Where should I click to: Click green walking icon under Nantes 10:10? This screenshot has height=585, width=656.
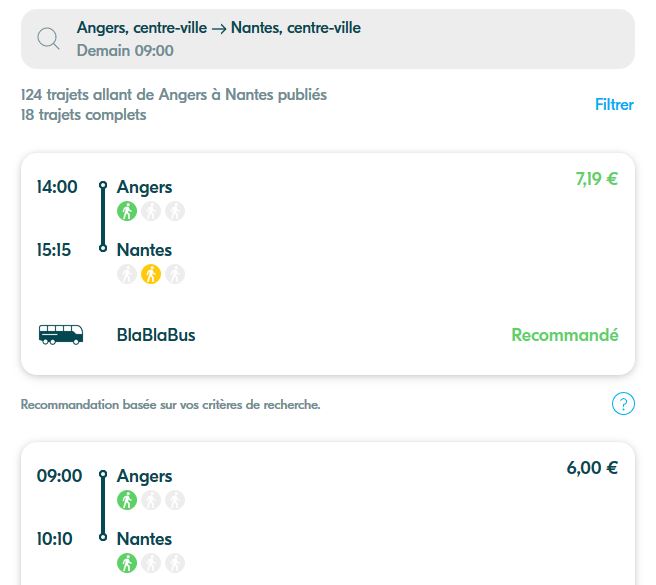(x=127, y=563)
